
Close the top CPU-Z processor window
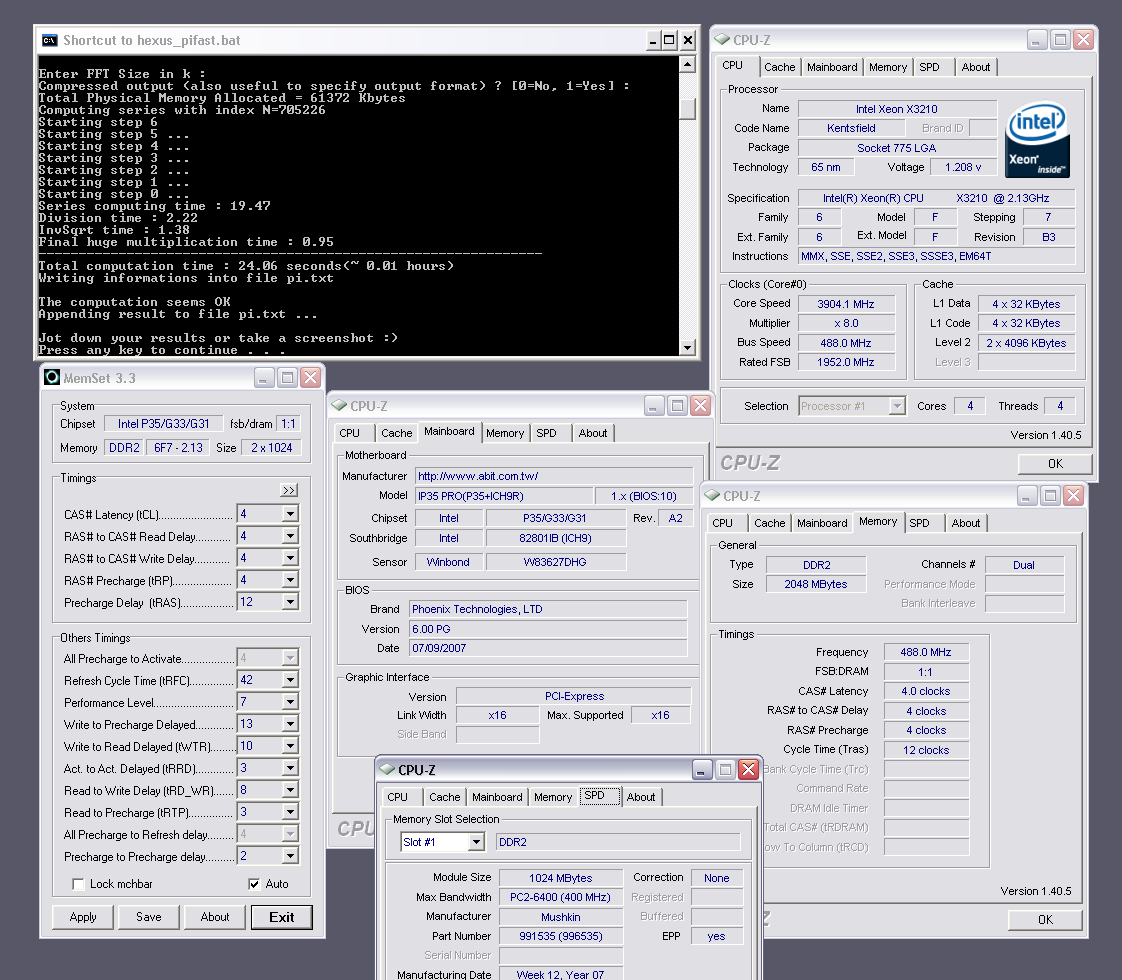[1083, 40]
